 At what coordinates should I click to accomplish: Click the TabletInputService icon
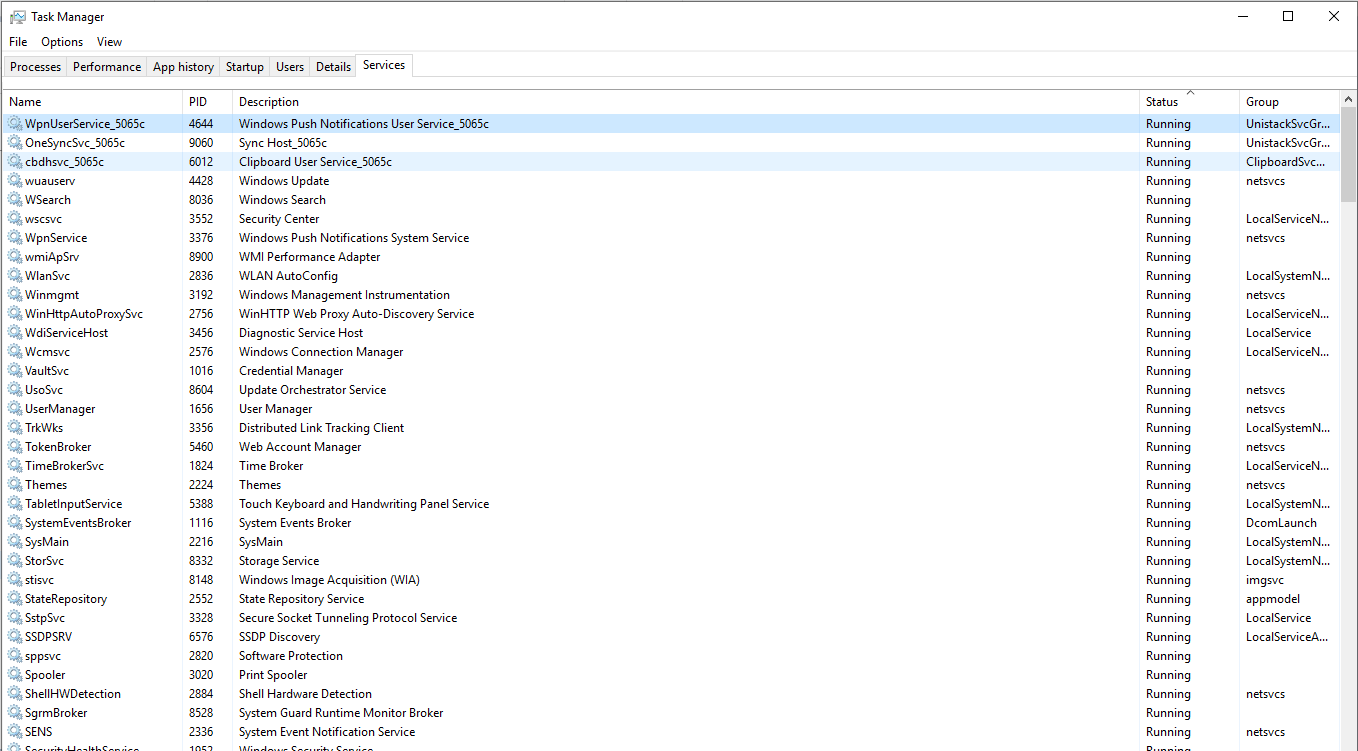(x=15, y=504)
